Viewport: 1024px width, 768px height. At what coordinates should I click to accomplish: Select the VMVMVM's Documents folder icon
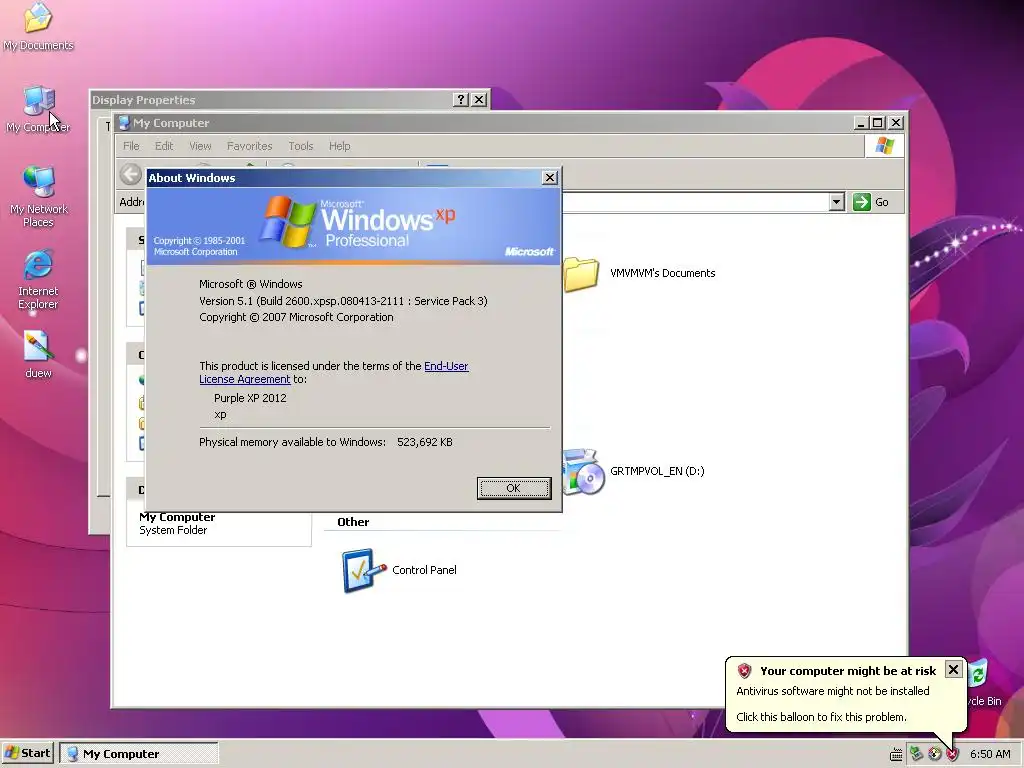(x=581, y=273)
